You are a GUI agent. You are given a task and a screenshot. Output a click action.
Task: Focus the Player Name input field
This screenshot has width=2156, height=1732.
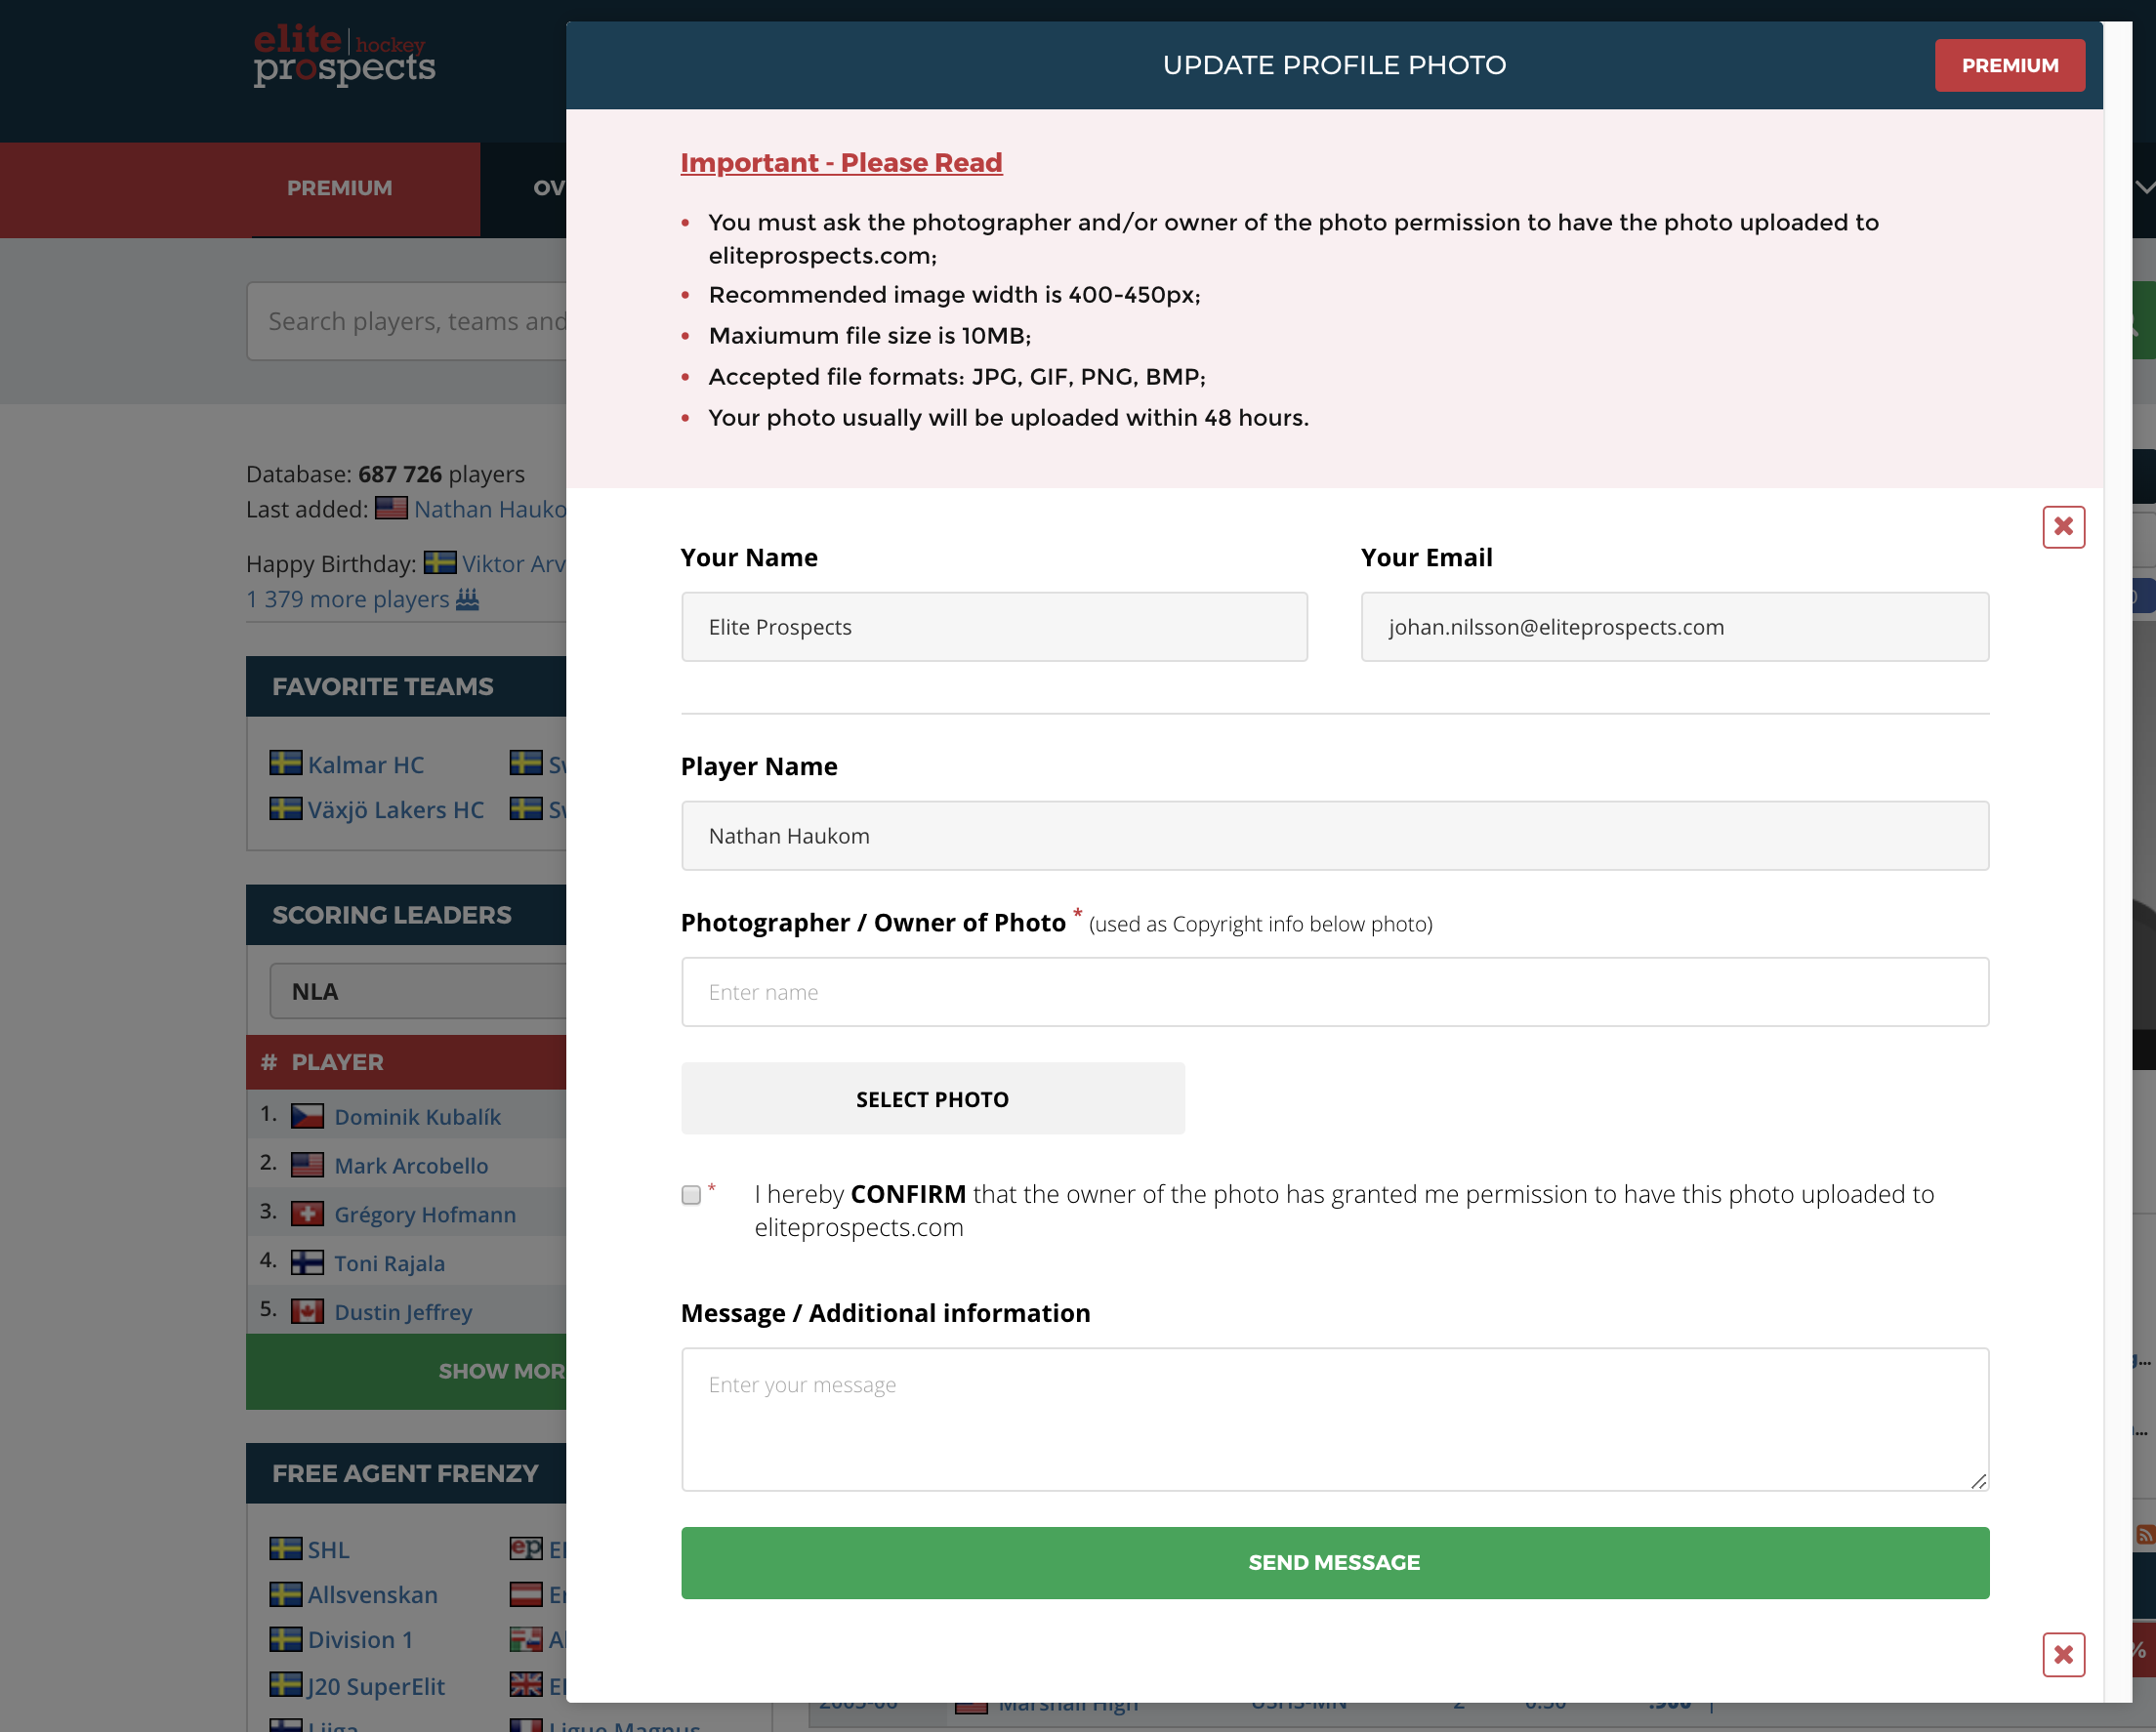(x=1334, y=836)
